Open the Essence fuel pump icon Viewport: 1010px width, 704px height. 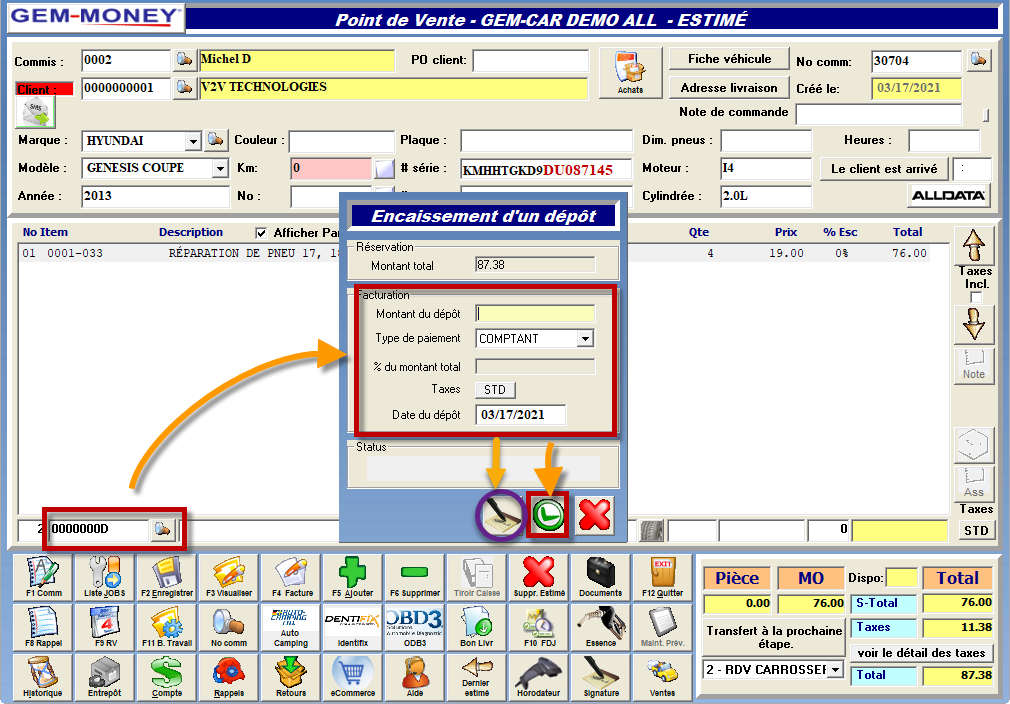600,627
